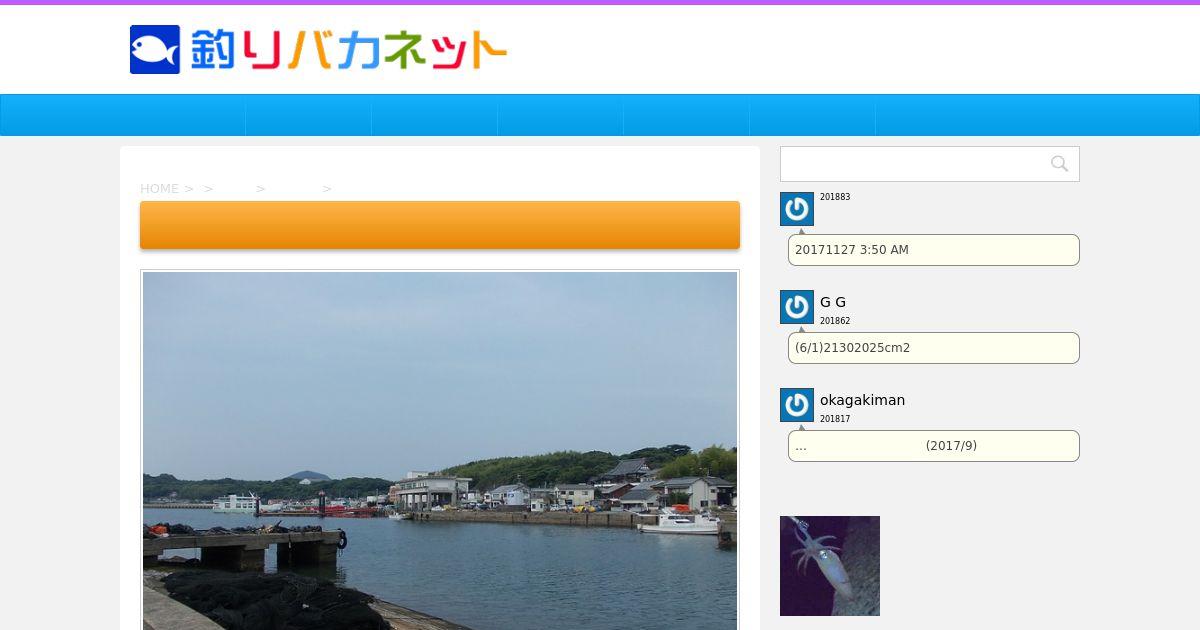Click the date text 201862
Viewport: 1200px width, 630px height.
pos(835,321)
